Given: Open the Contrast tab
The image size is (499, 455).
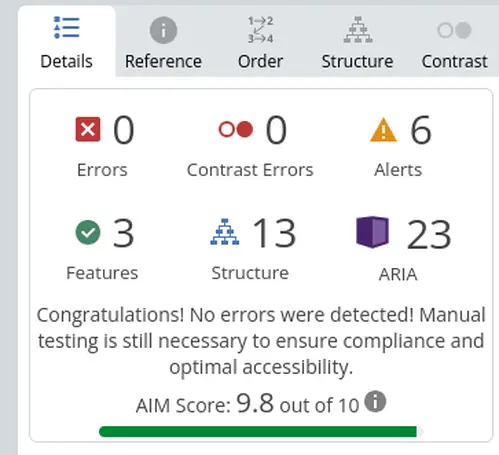Looking at the screenshot, I should click(454, 42).
